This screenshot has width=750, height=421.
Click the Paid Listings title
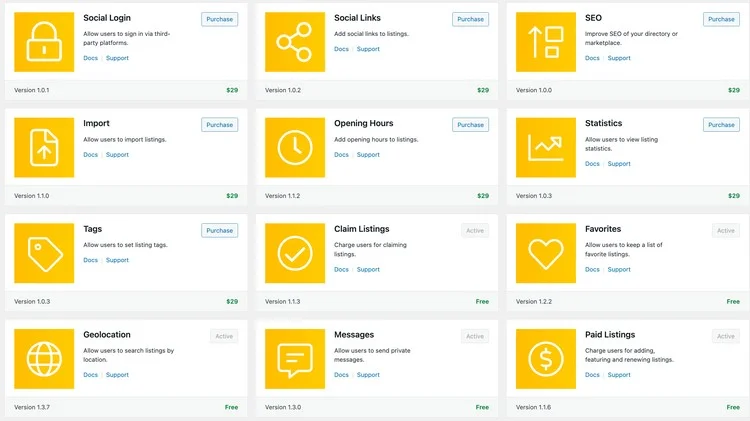point(609,335)
